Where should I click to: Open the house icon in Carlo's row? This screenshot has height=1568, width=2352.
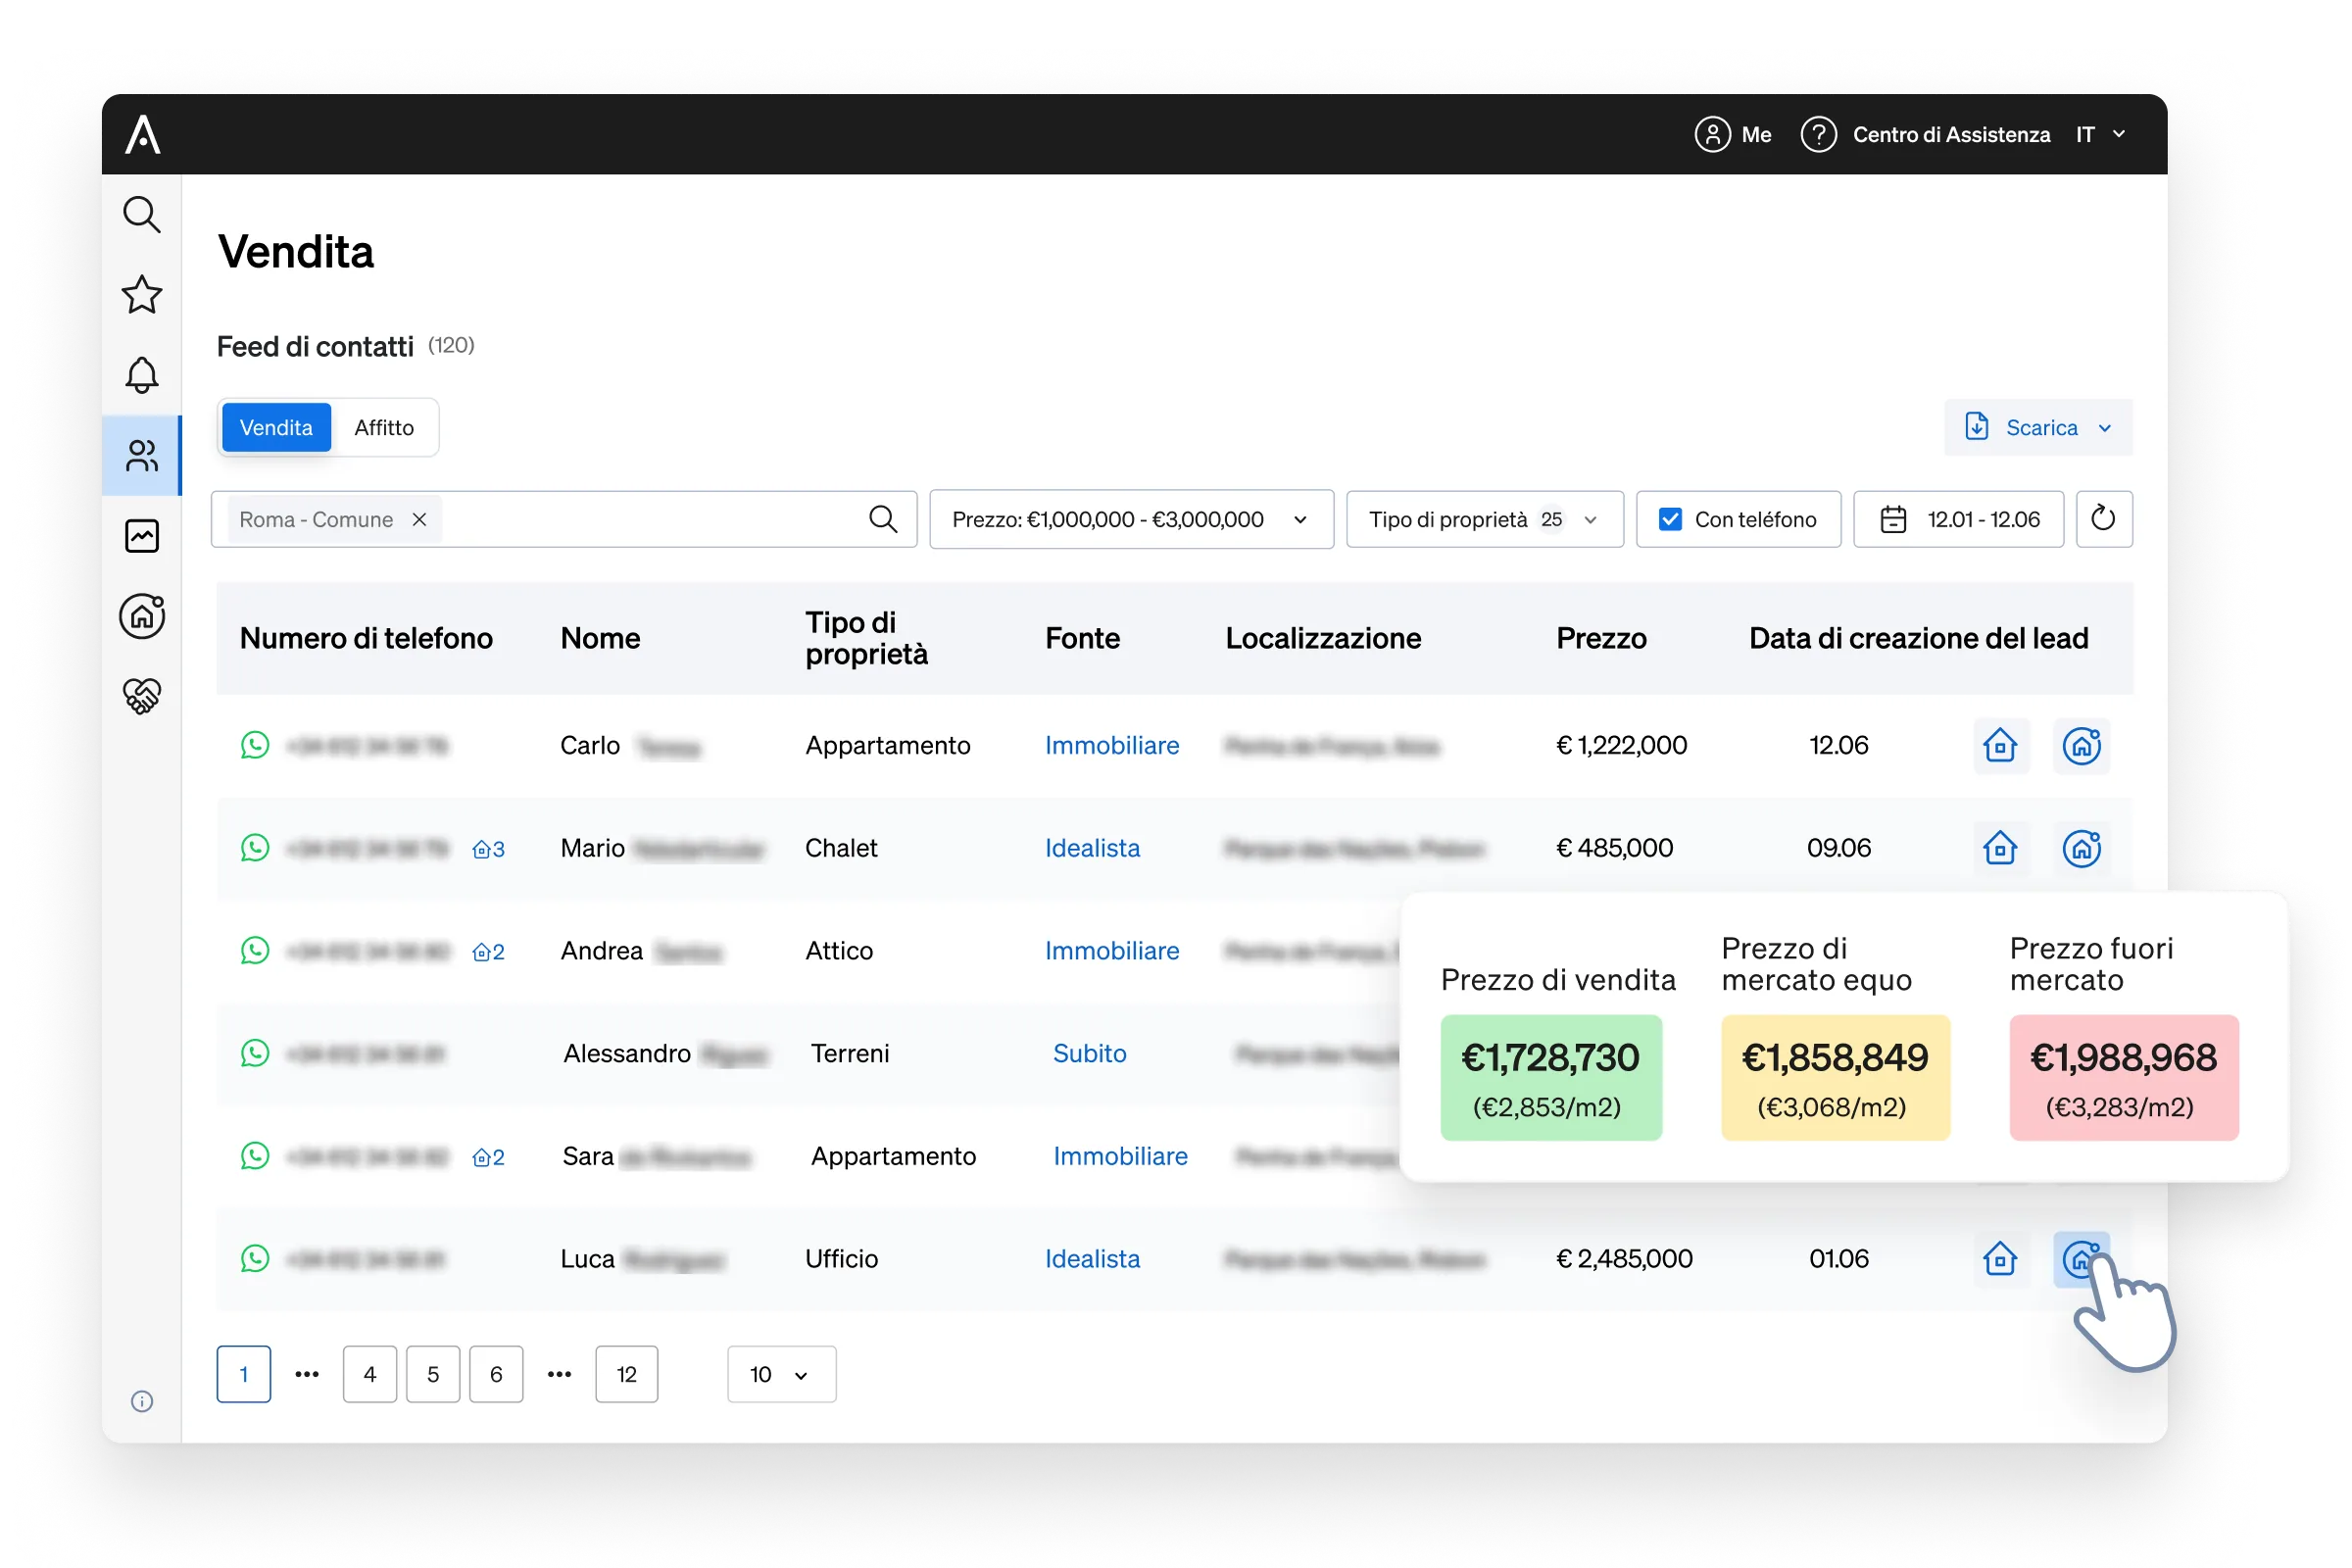tap(2000, 745)
